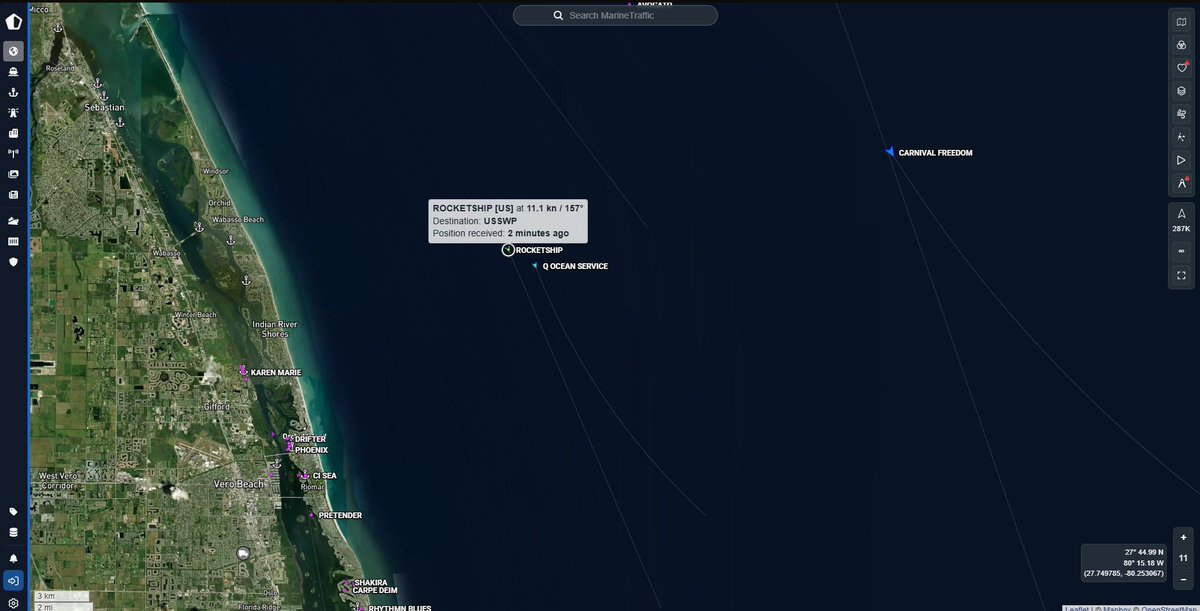Click the USSWP destination text in tooltip
This screenshot has height=611, width=1200.
tap(500, 220)
